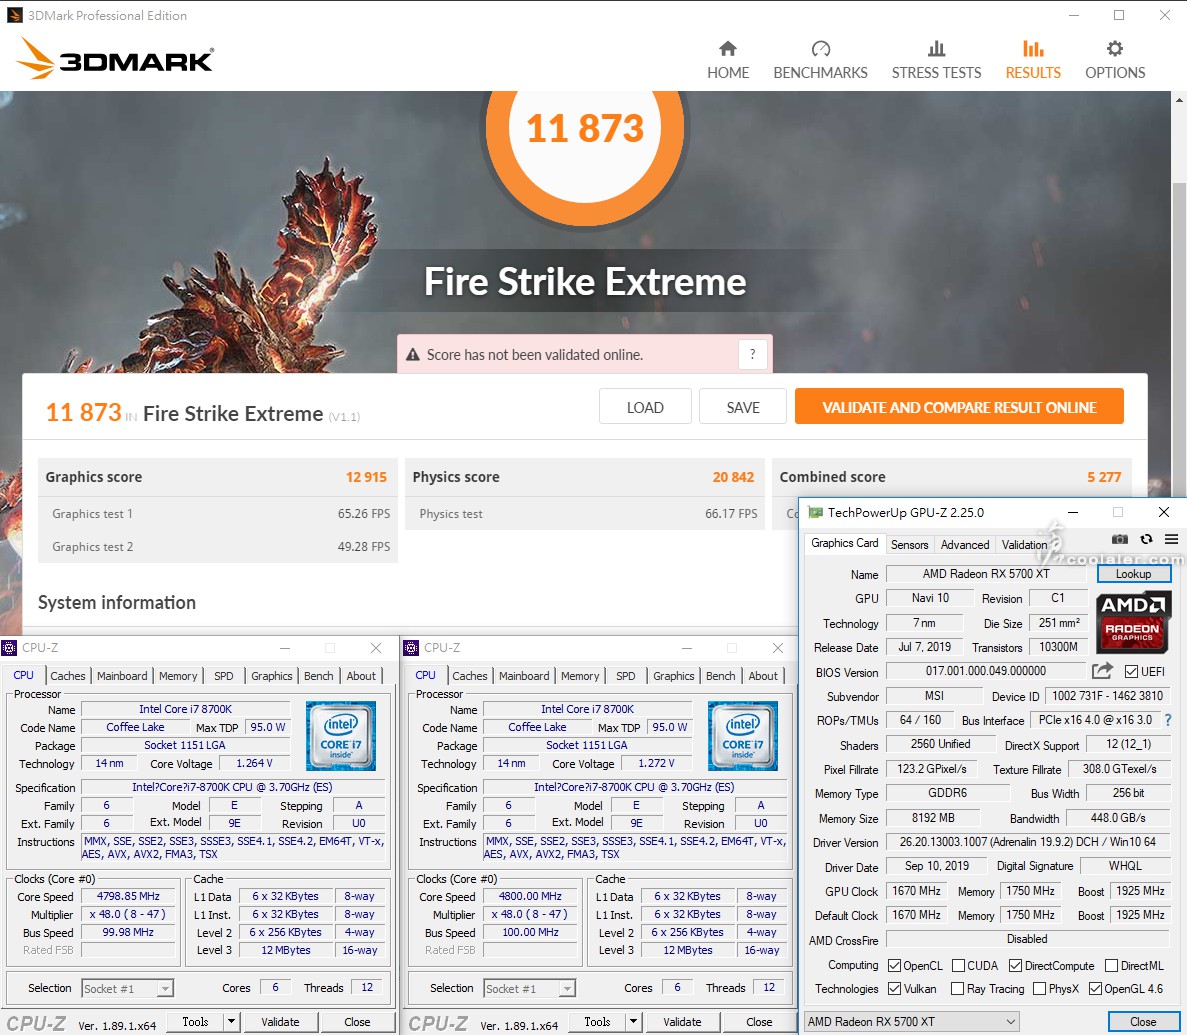Enable the Ray Tracing checkbox

click(958, 988)
